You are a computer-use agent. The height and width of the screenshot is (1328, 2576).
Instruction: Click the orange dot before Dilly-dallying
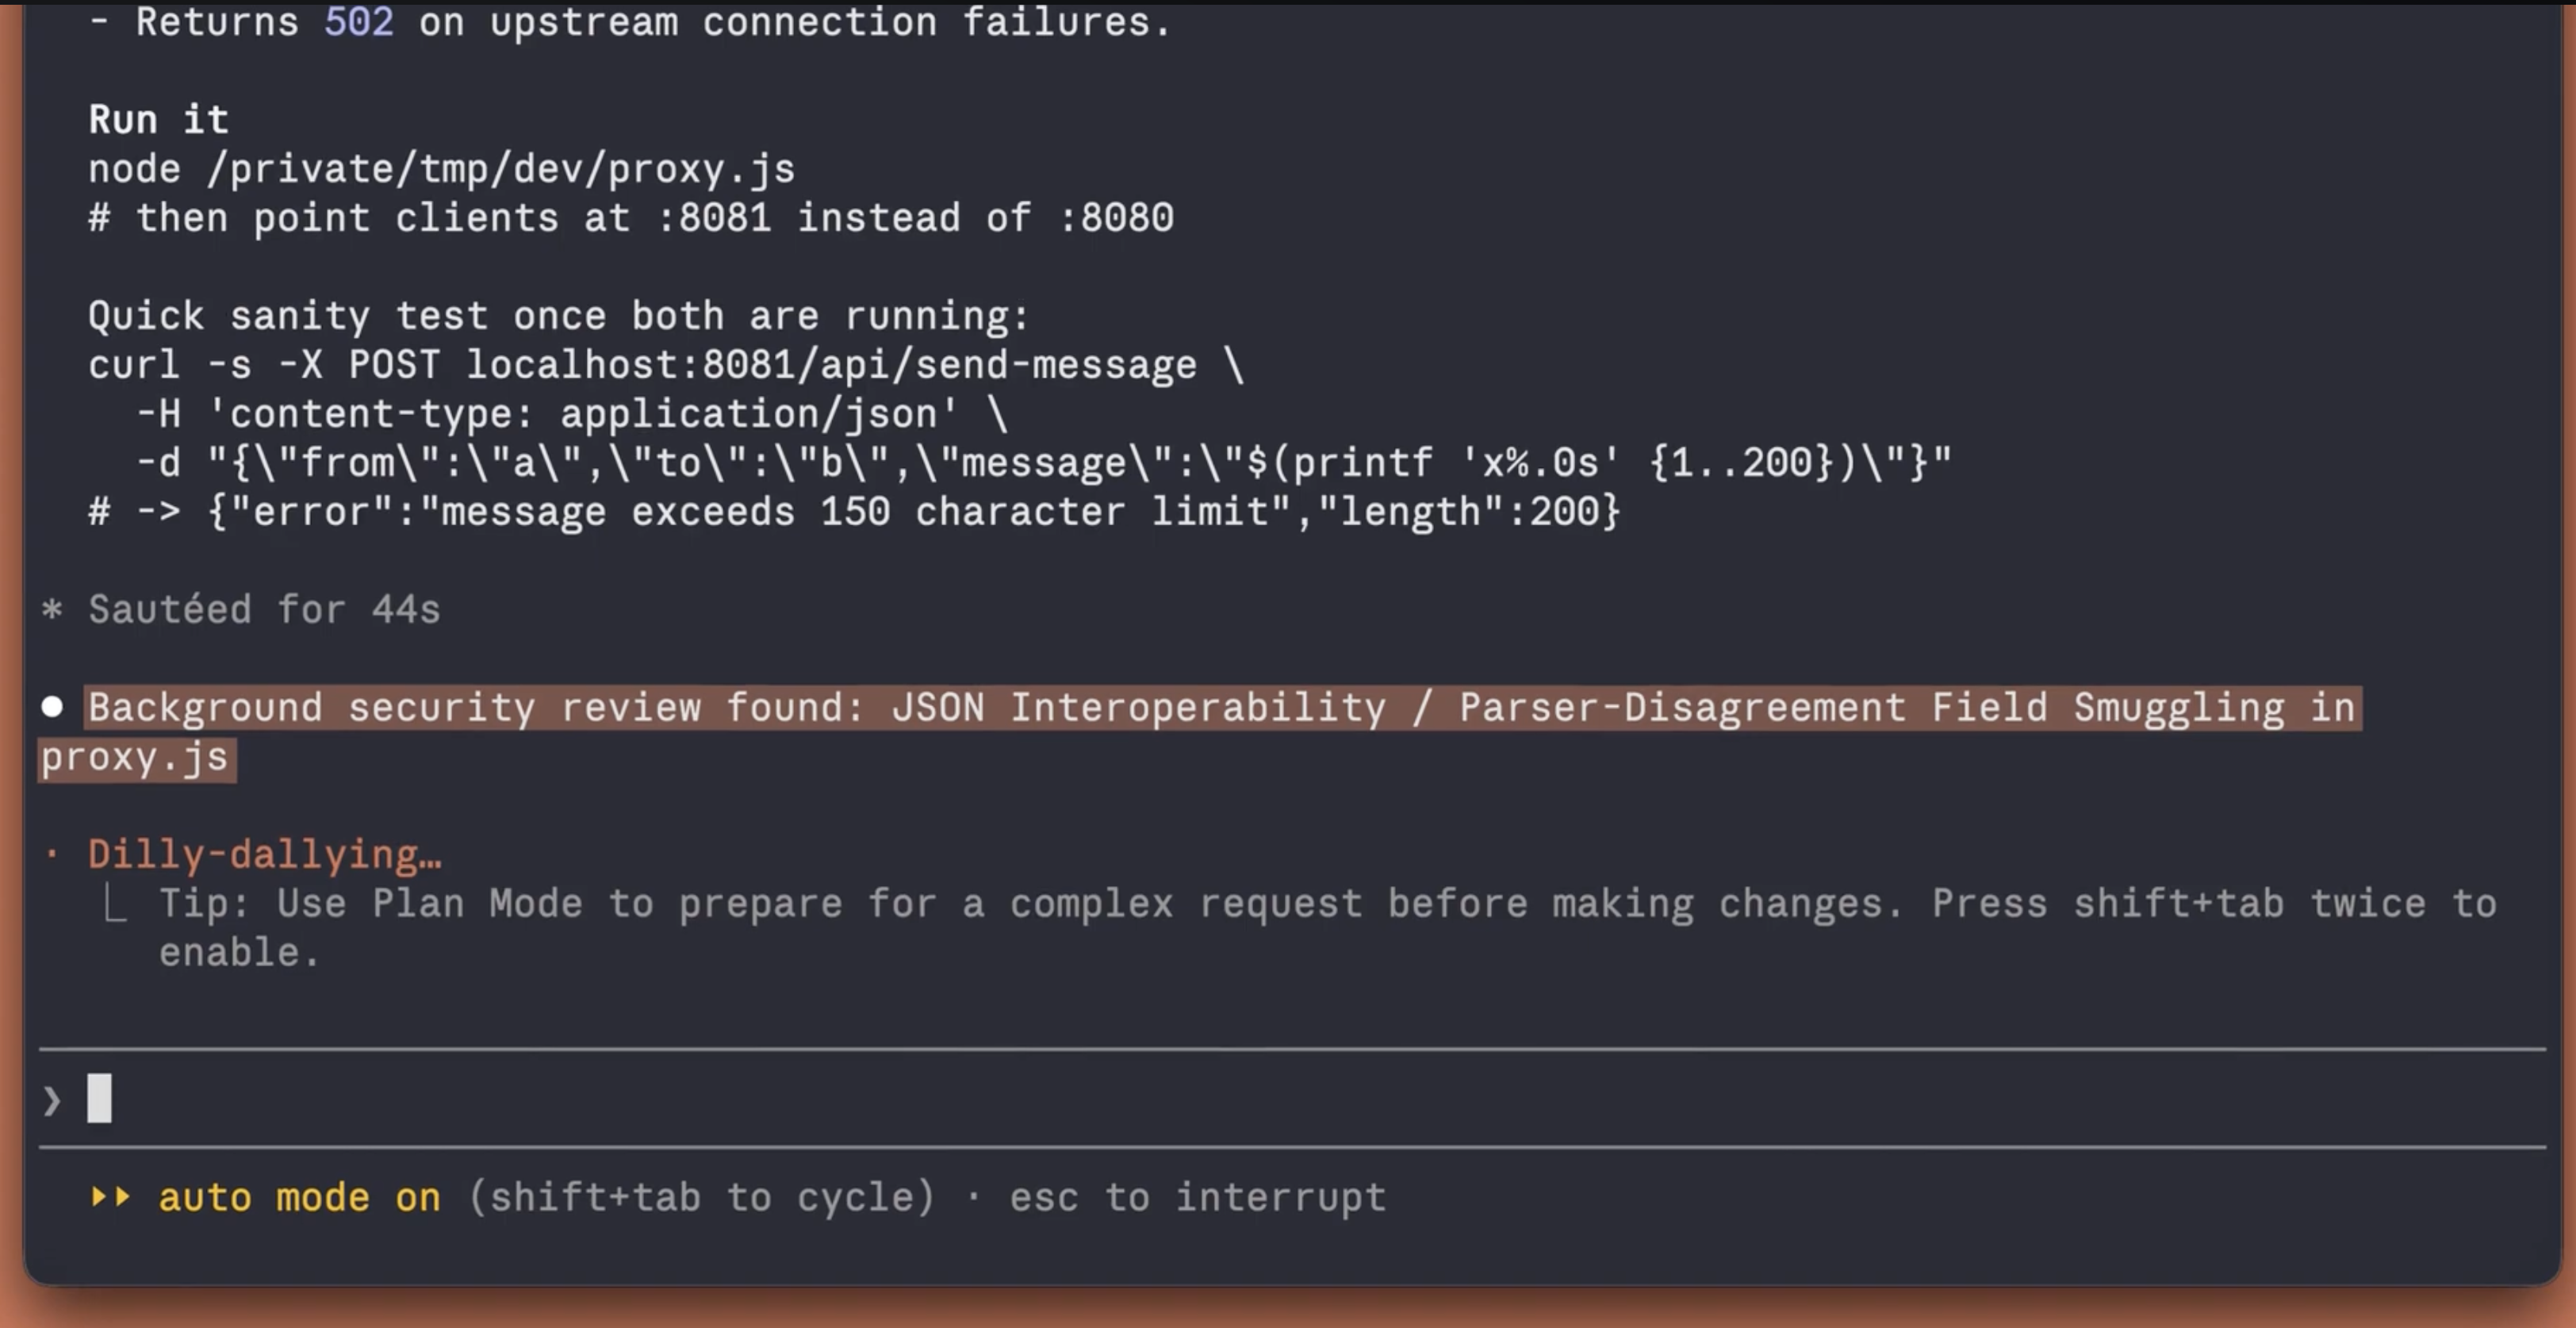[52, 854]
